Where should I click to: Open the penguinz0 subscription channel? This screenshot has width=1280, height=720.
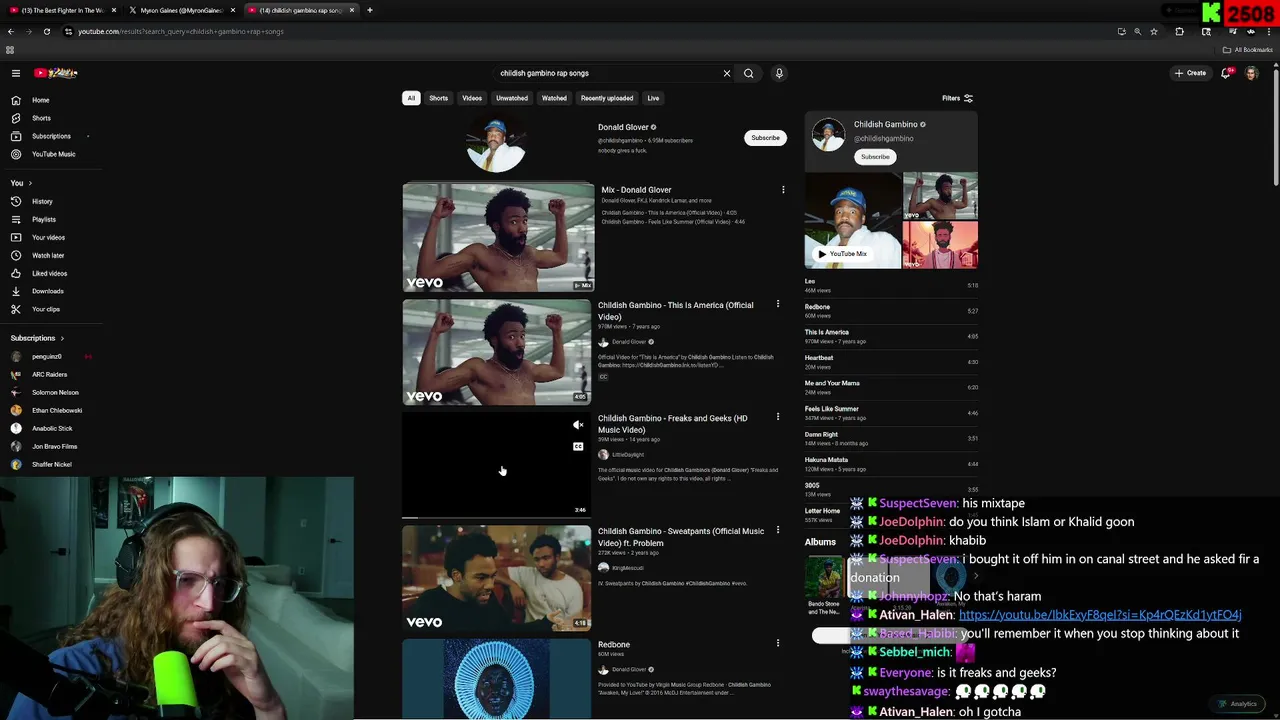pos(46,356)
